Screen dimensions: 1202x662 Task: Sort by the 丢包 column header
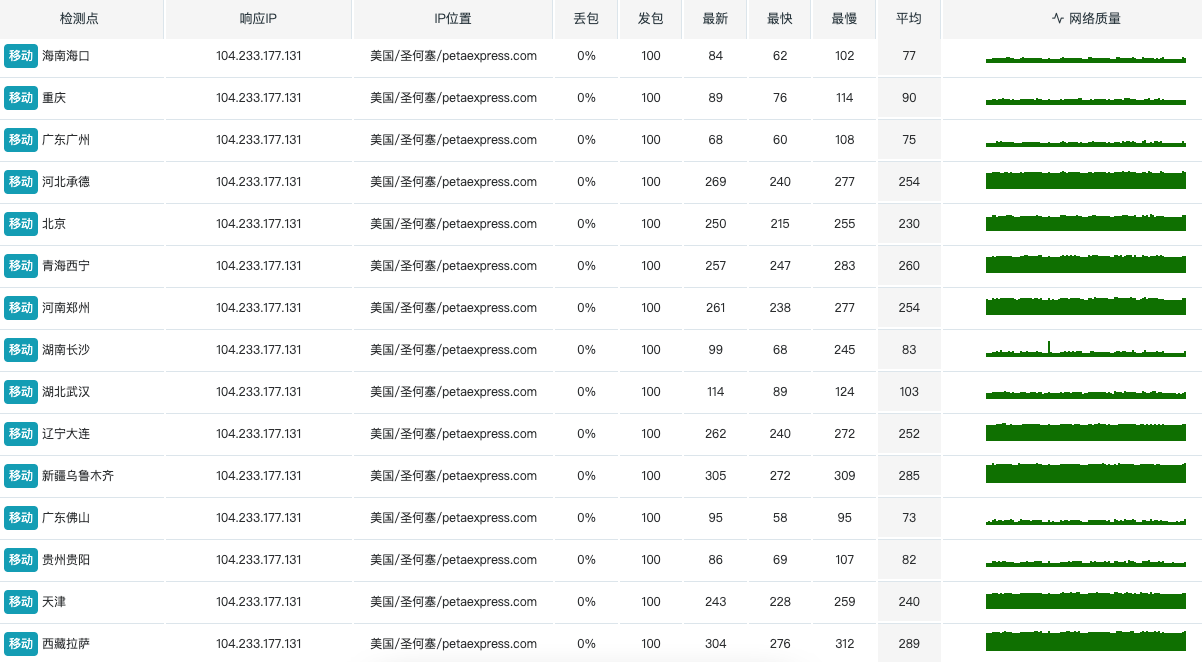pyautogui.click(x=586, y=18)
